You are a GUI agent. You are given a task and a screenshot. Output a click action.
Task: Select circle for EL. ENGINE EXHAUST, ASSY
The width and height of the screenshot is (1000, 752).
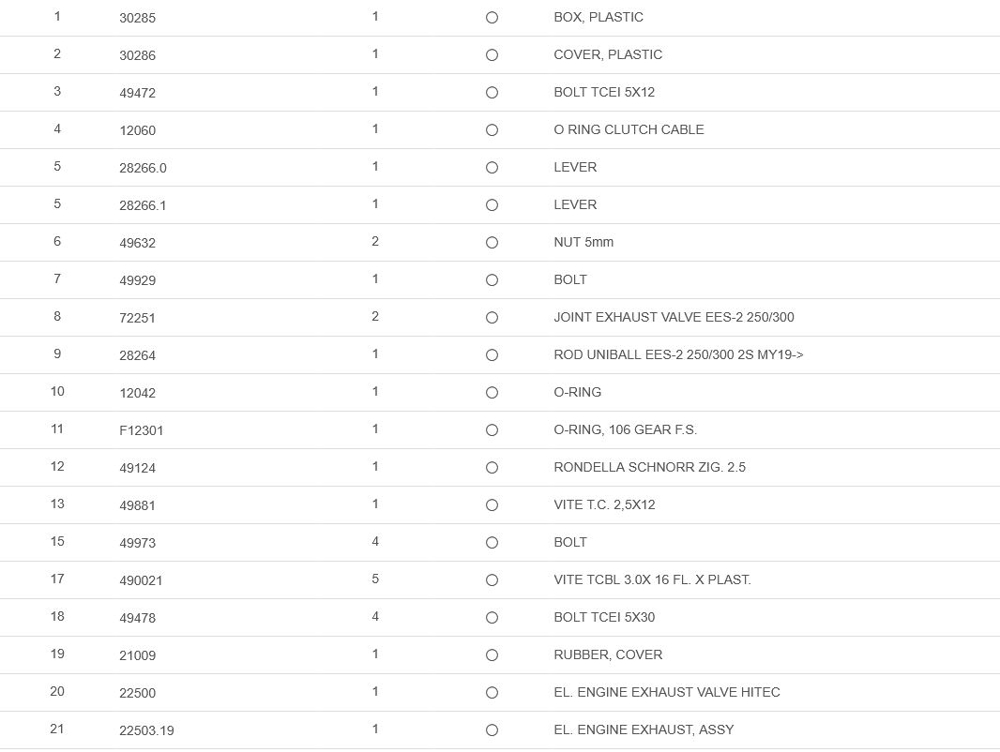(491, 730)
